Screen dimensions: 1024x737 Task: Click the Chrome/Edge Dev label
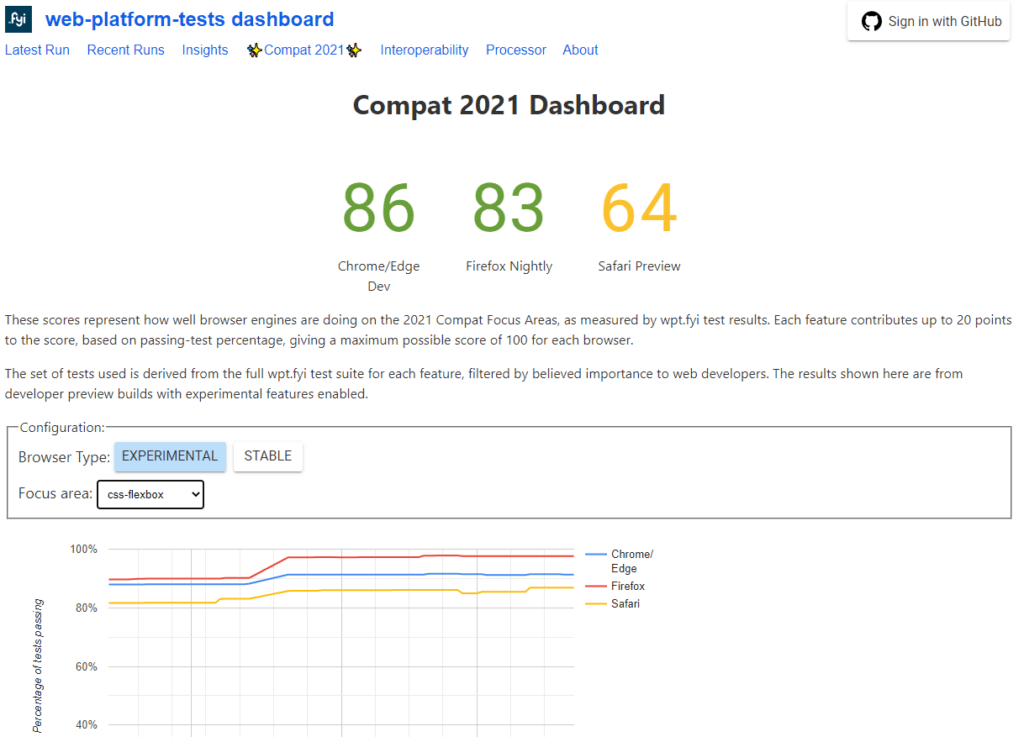tap(379, 276)
